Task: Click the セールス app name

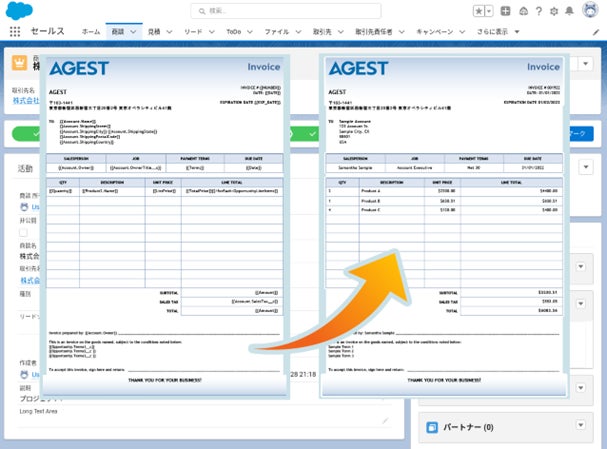Action: click(48, 31)
